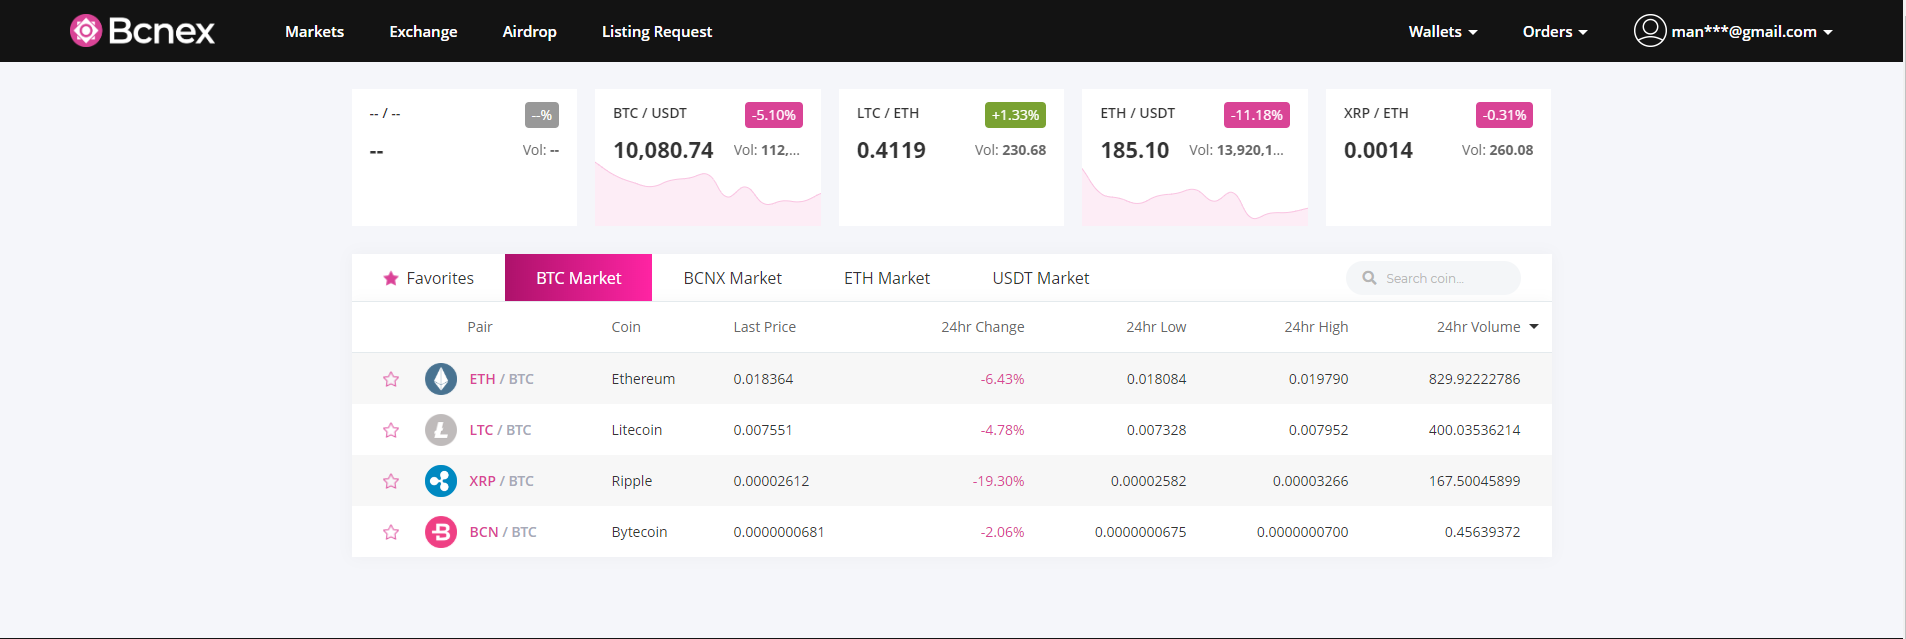Click the --% change badge
Screen dimensions: 1906x639
(542, 115)
